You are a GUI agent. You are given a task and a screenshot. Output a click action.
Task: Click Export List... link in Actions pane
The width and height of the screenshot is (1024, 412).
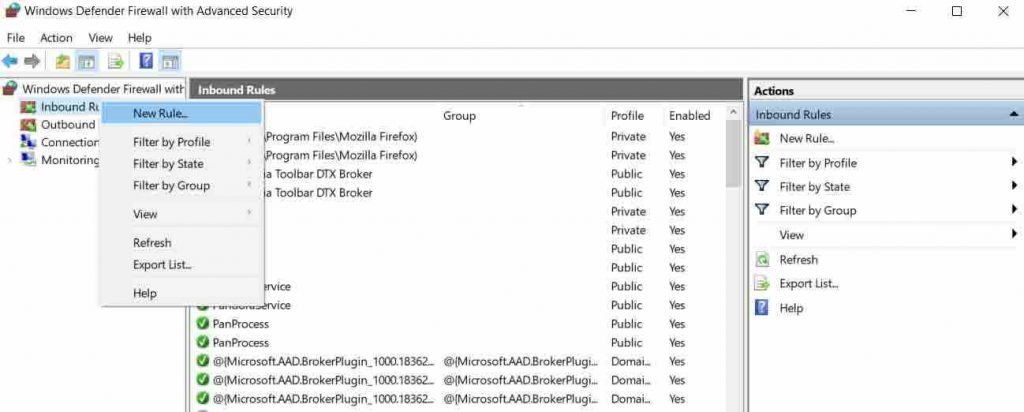(x=808, y=283)
